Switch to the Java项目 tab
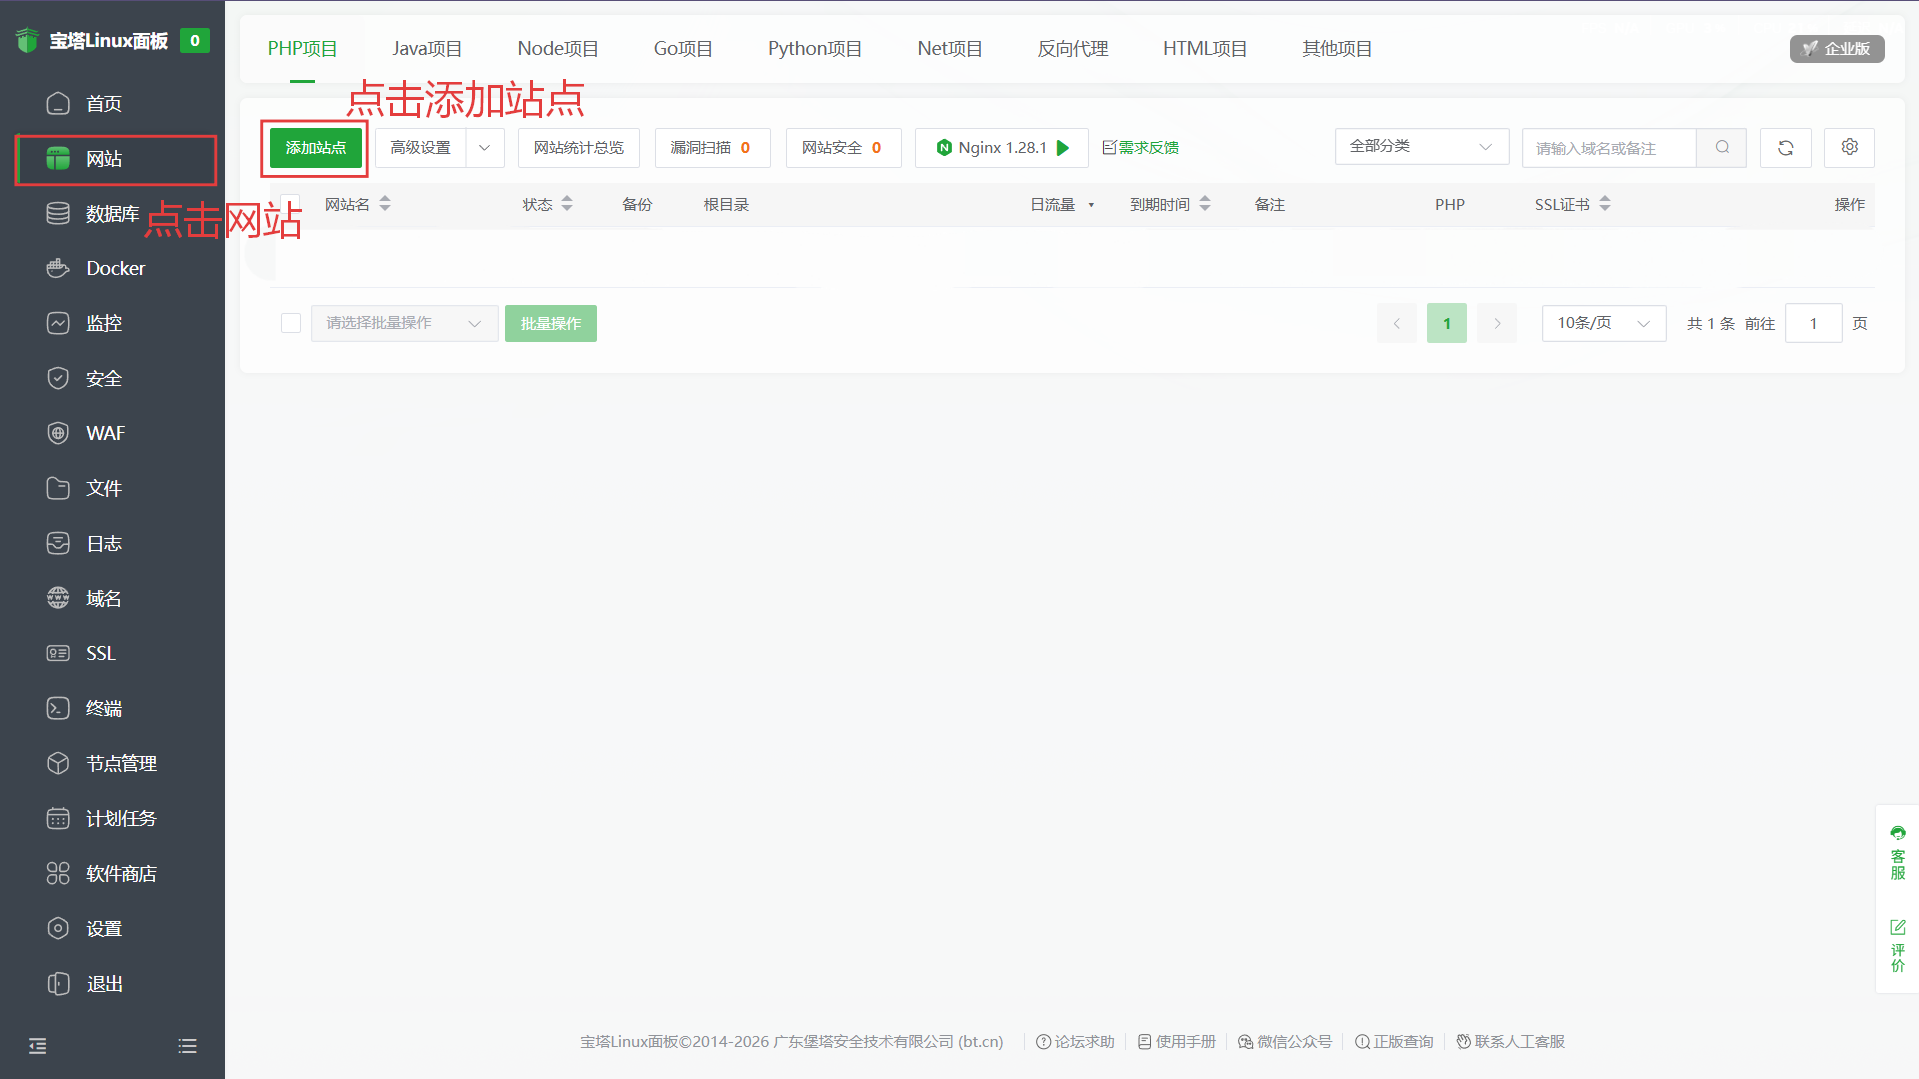1919x1079 pixels. coord(427,49)
